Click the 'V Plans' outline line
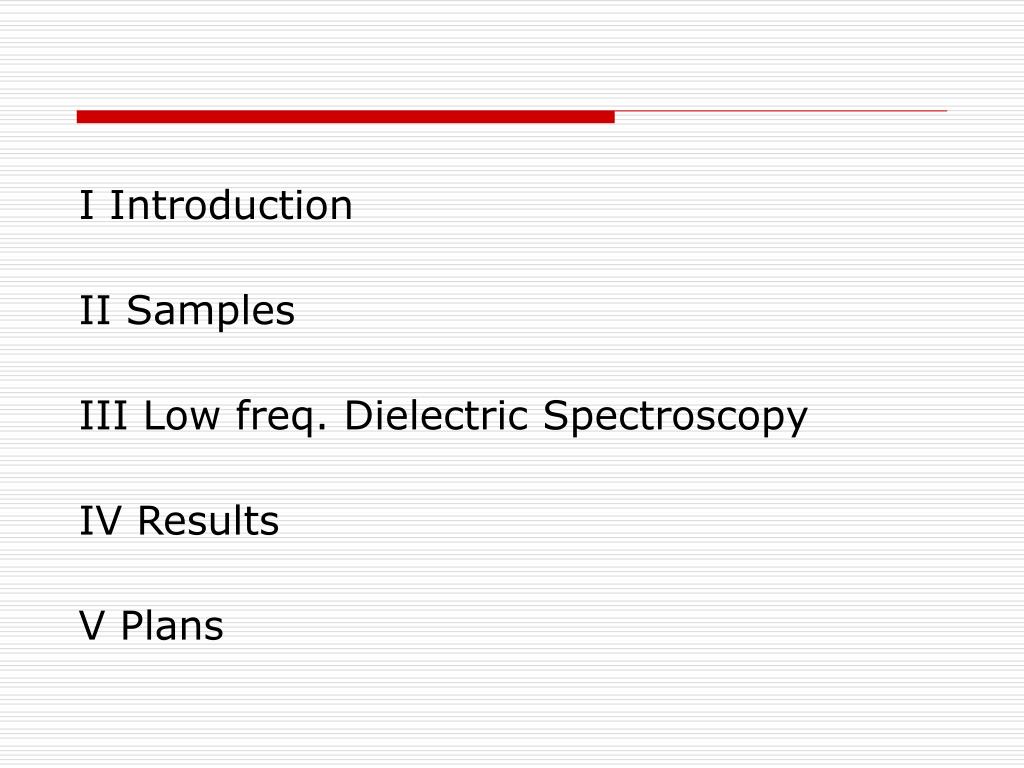Viewport: 1024px width, 768px height. 152,626
